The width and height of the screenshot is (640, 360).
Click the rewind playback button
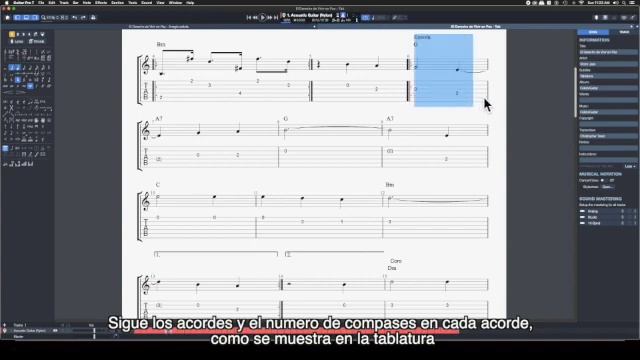click(255, 18)
